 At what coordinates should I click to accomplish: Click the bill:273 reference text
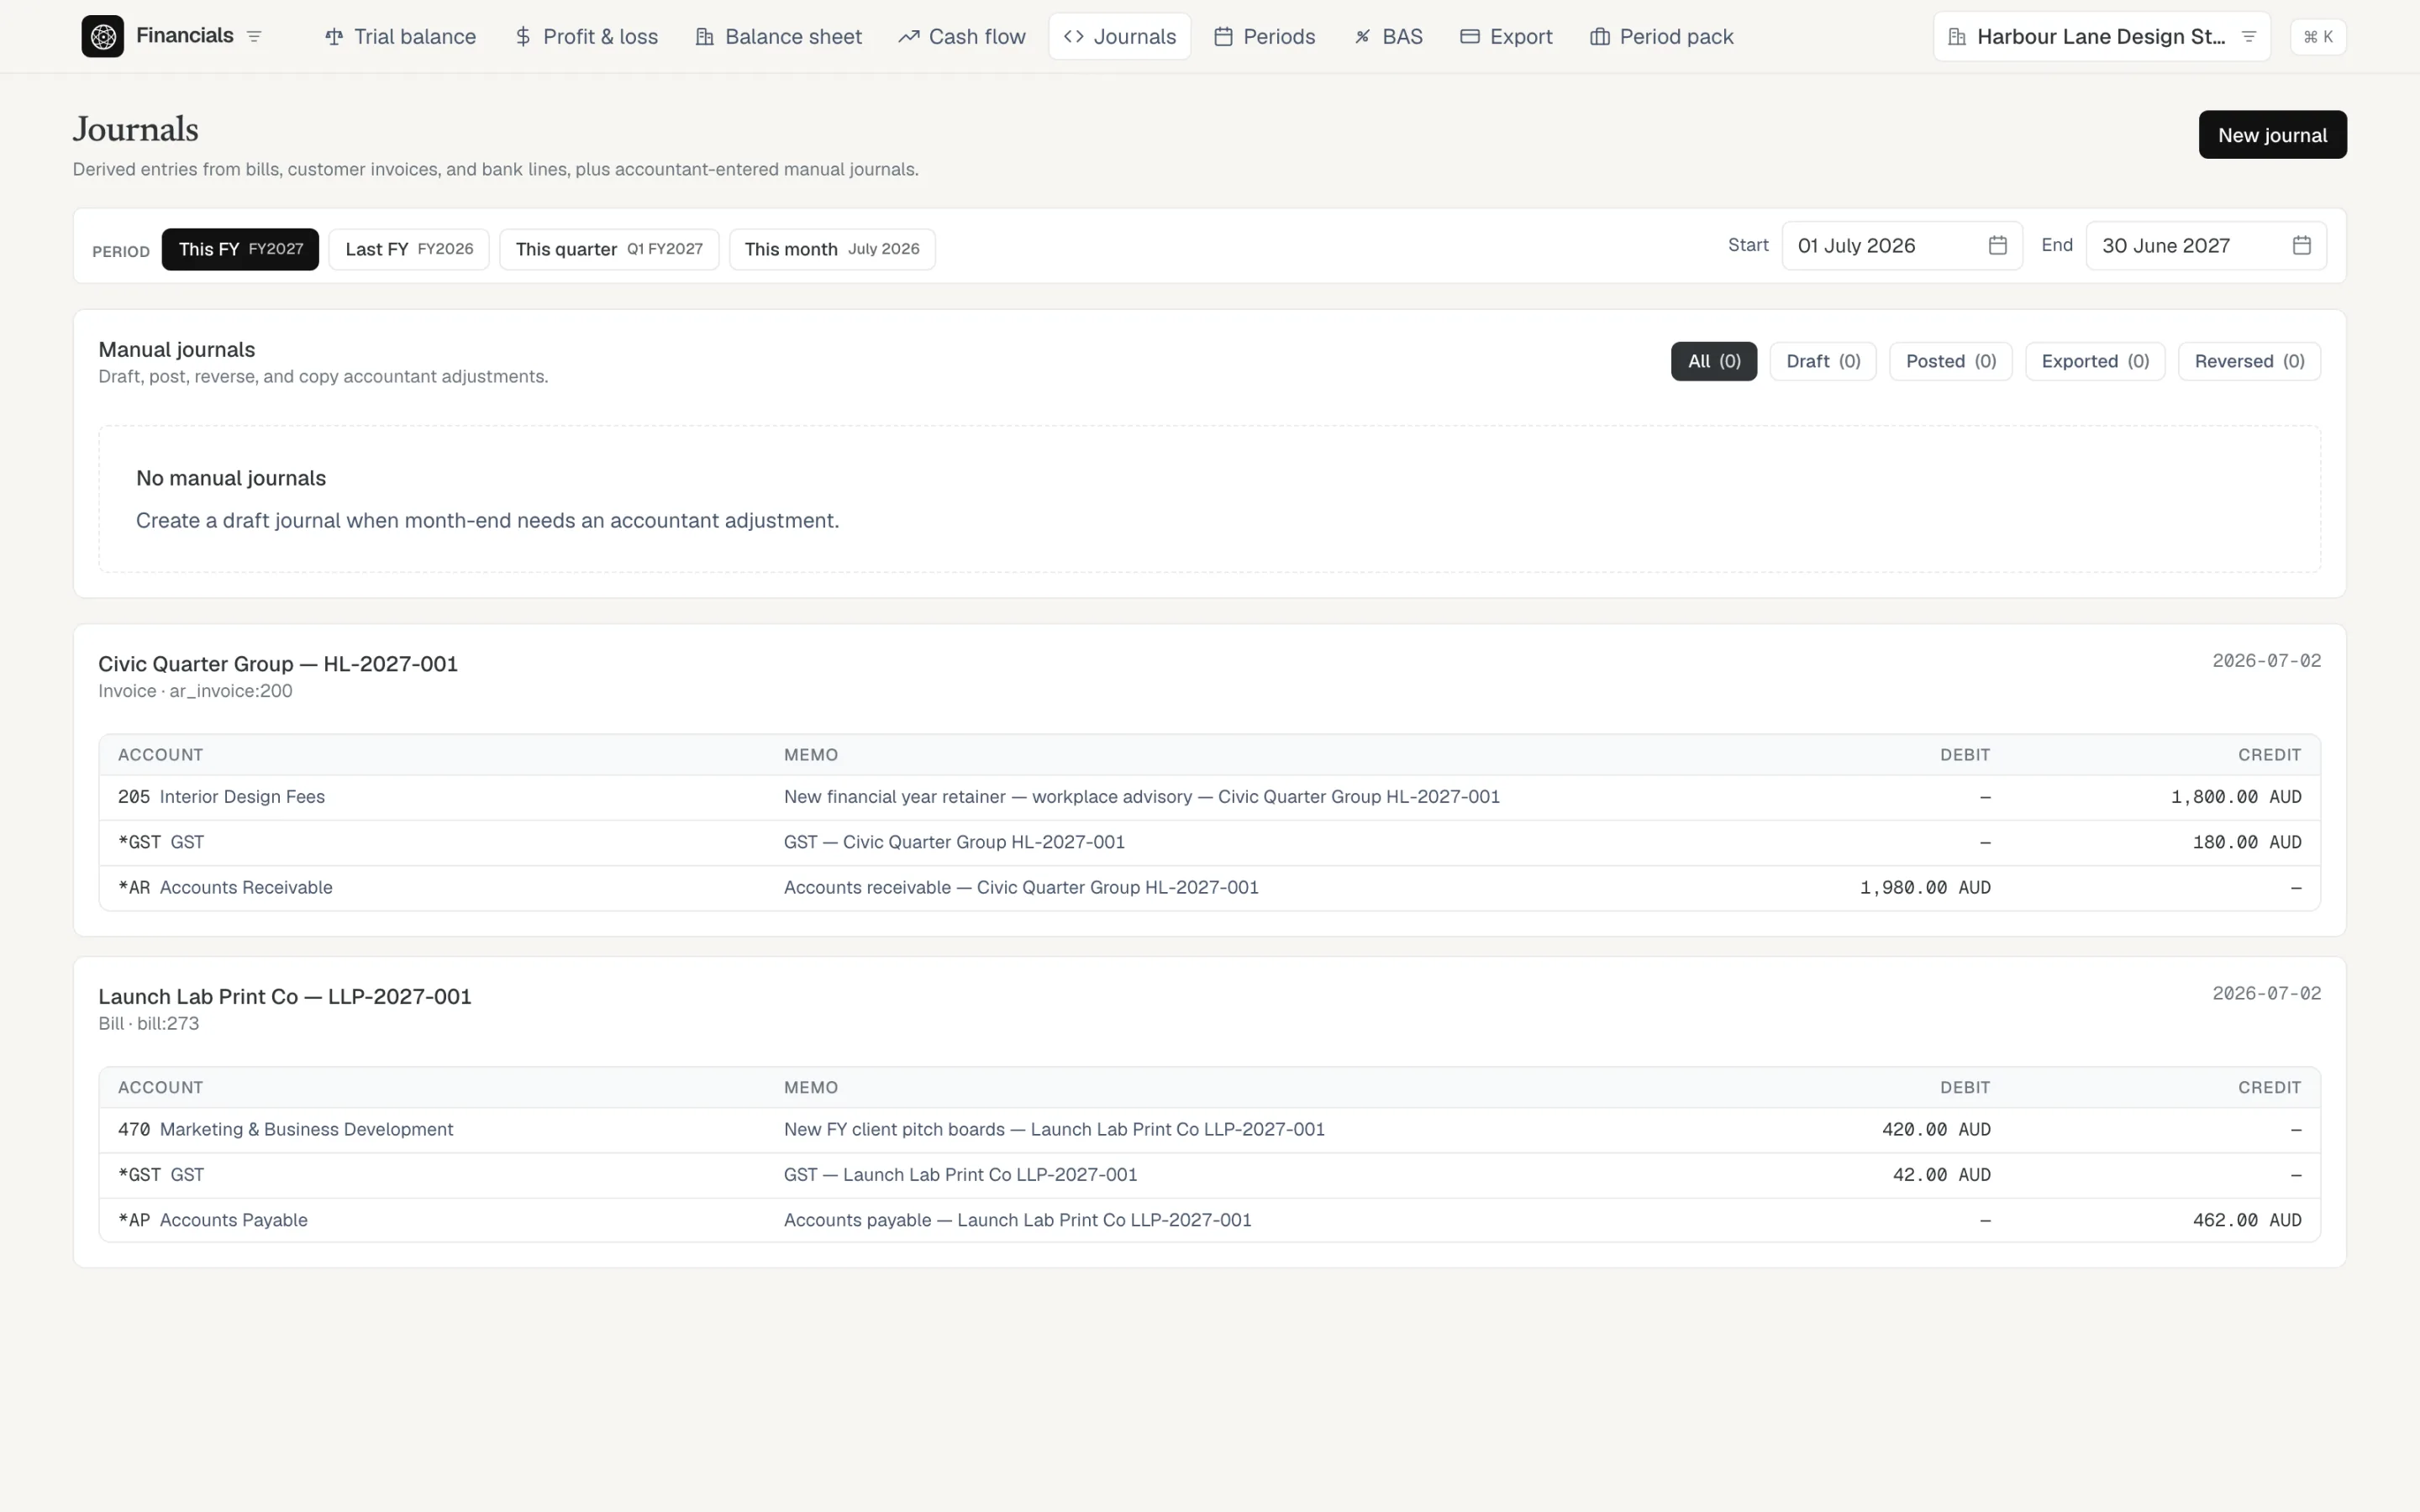[x=168, y=1024]
